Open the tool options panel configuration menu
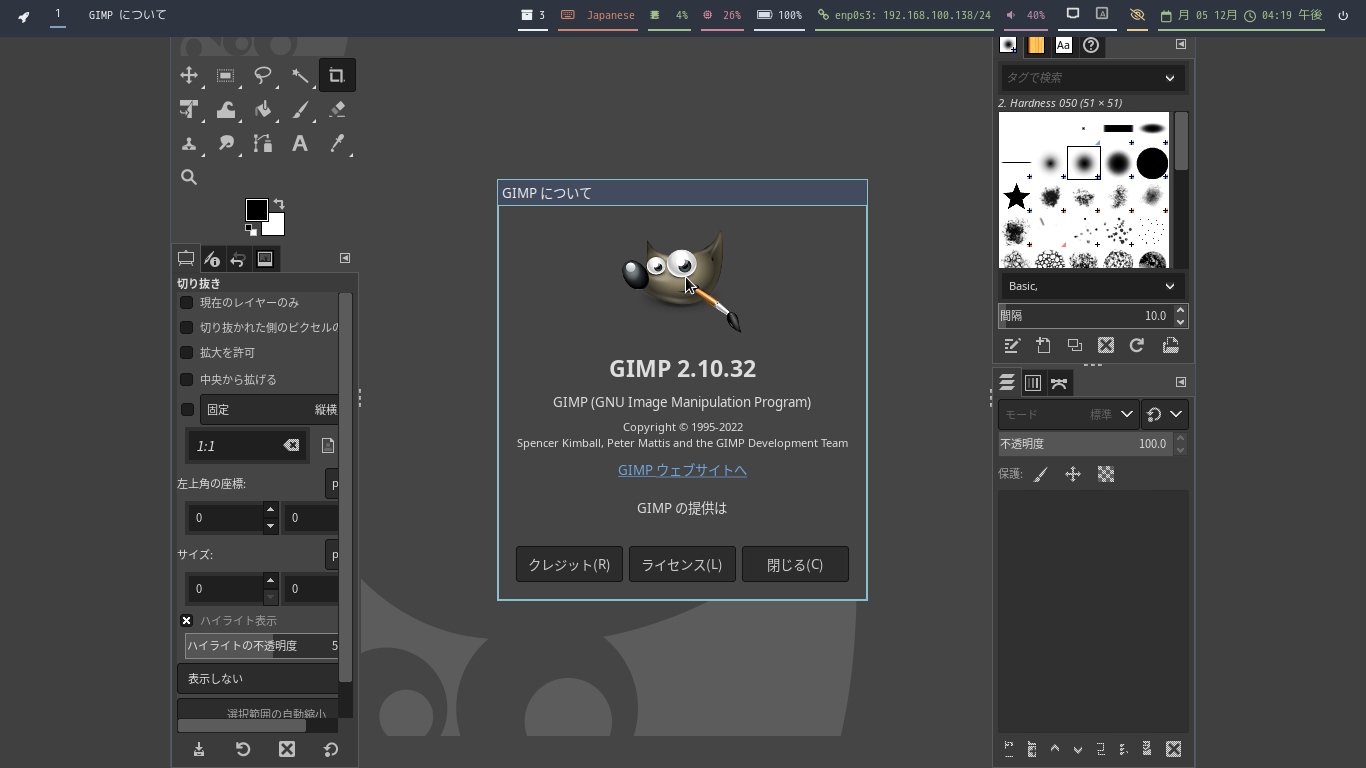1366x768 pixels. pos(345,258)
